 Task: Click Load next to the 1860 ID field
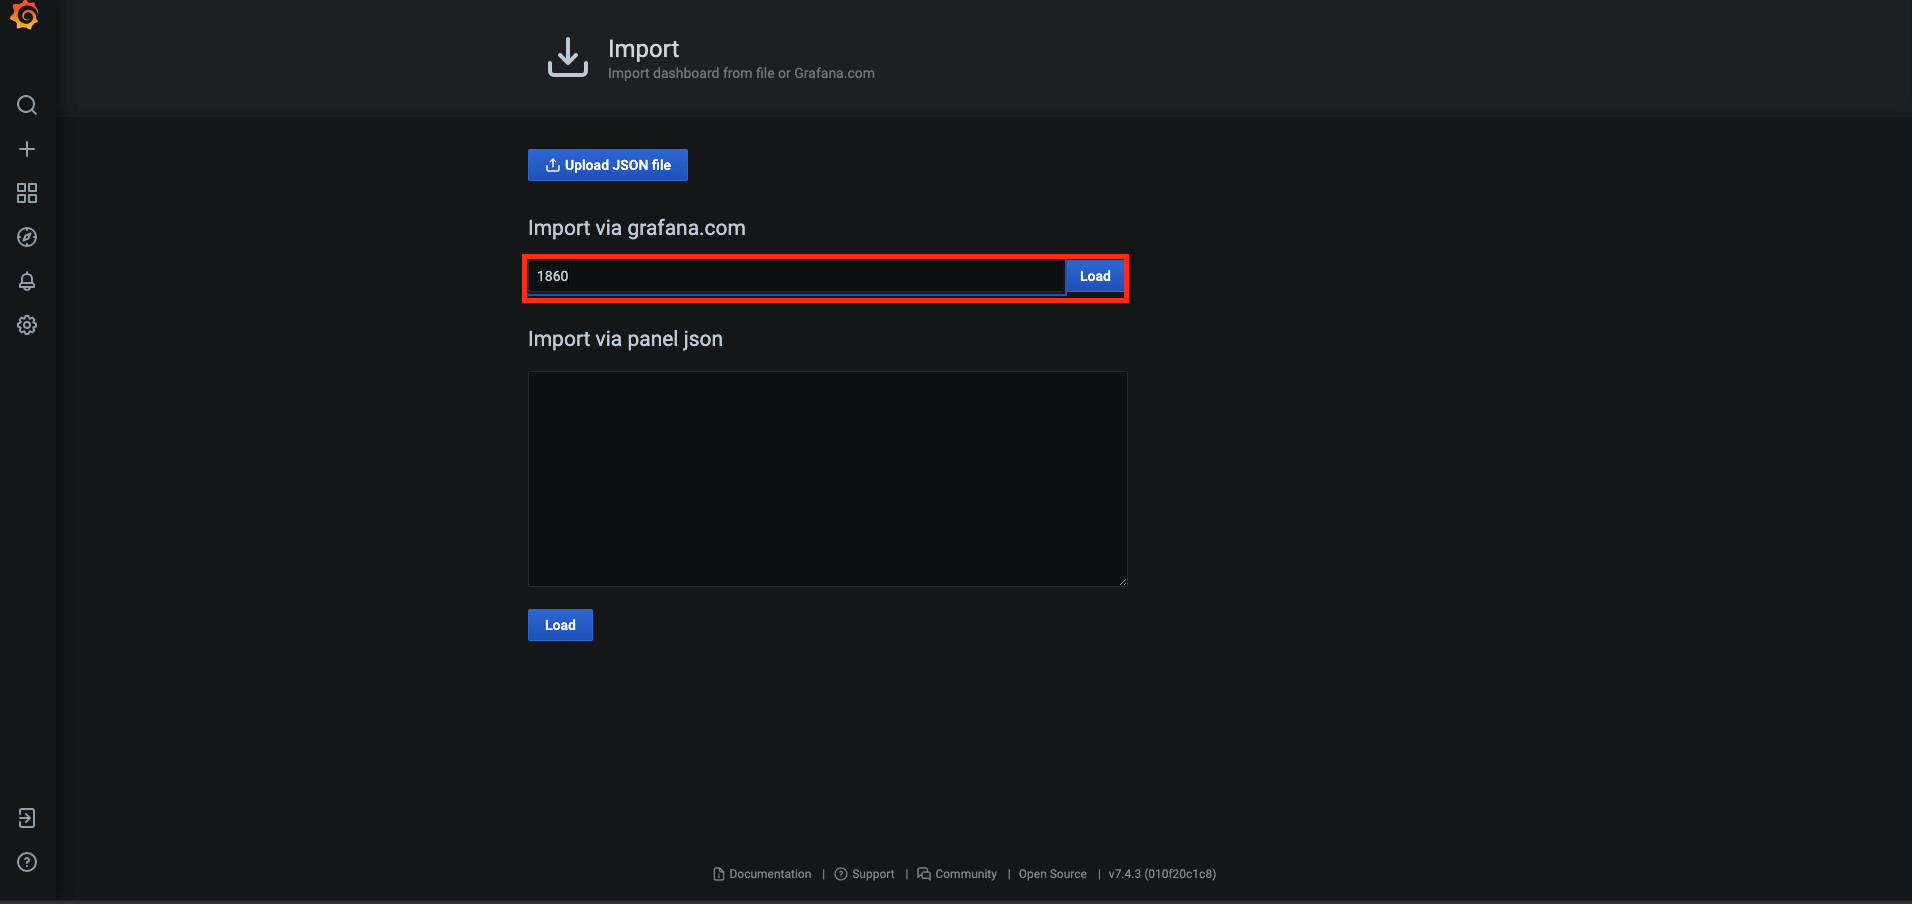[1095, 276]
